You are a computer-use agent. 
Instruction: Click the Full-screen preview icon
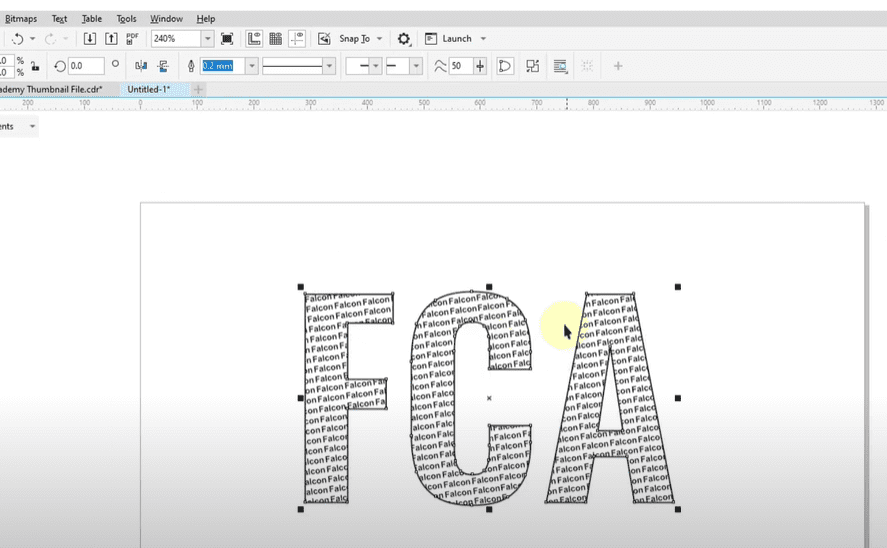coord(227,39)
